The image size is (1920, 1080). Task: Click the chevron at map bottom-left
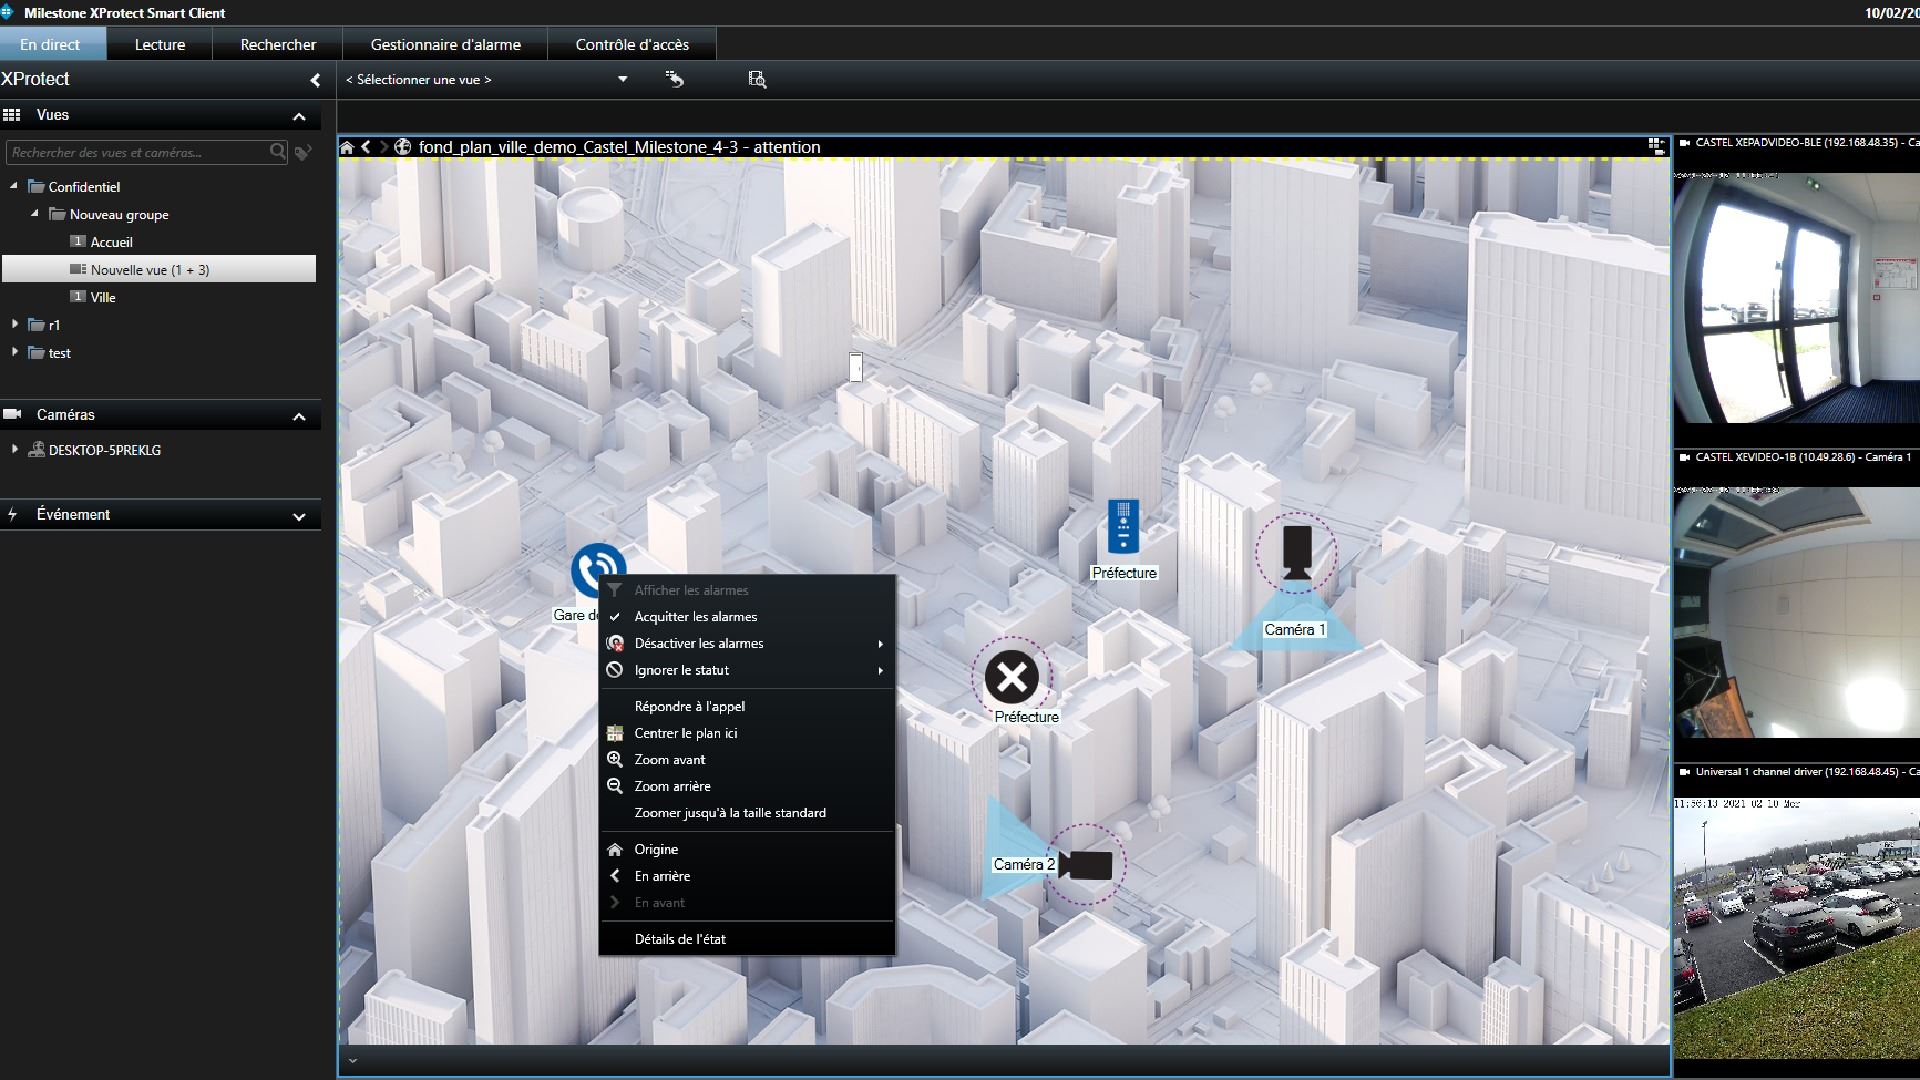352,1061
